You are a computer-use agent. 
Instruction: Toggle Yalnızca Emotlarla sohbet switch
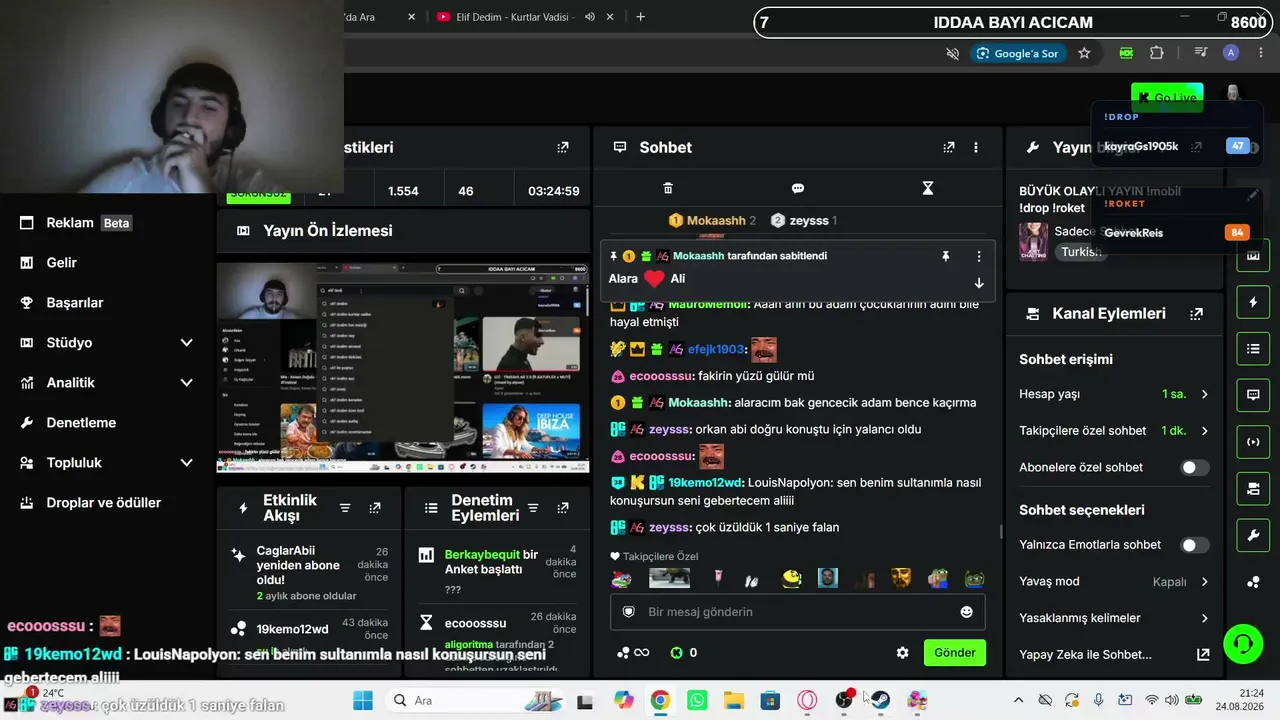tap(1194, 545)
